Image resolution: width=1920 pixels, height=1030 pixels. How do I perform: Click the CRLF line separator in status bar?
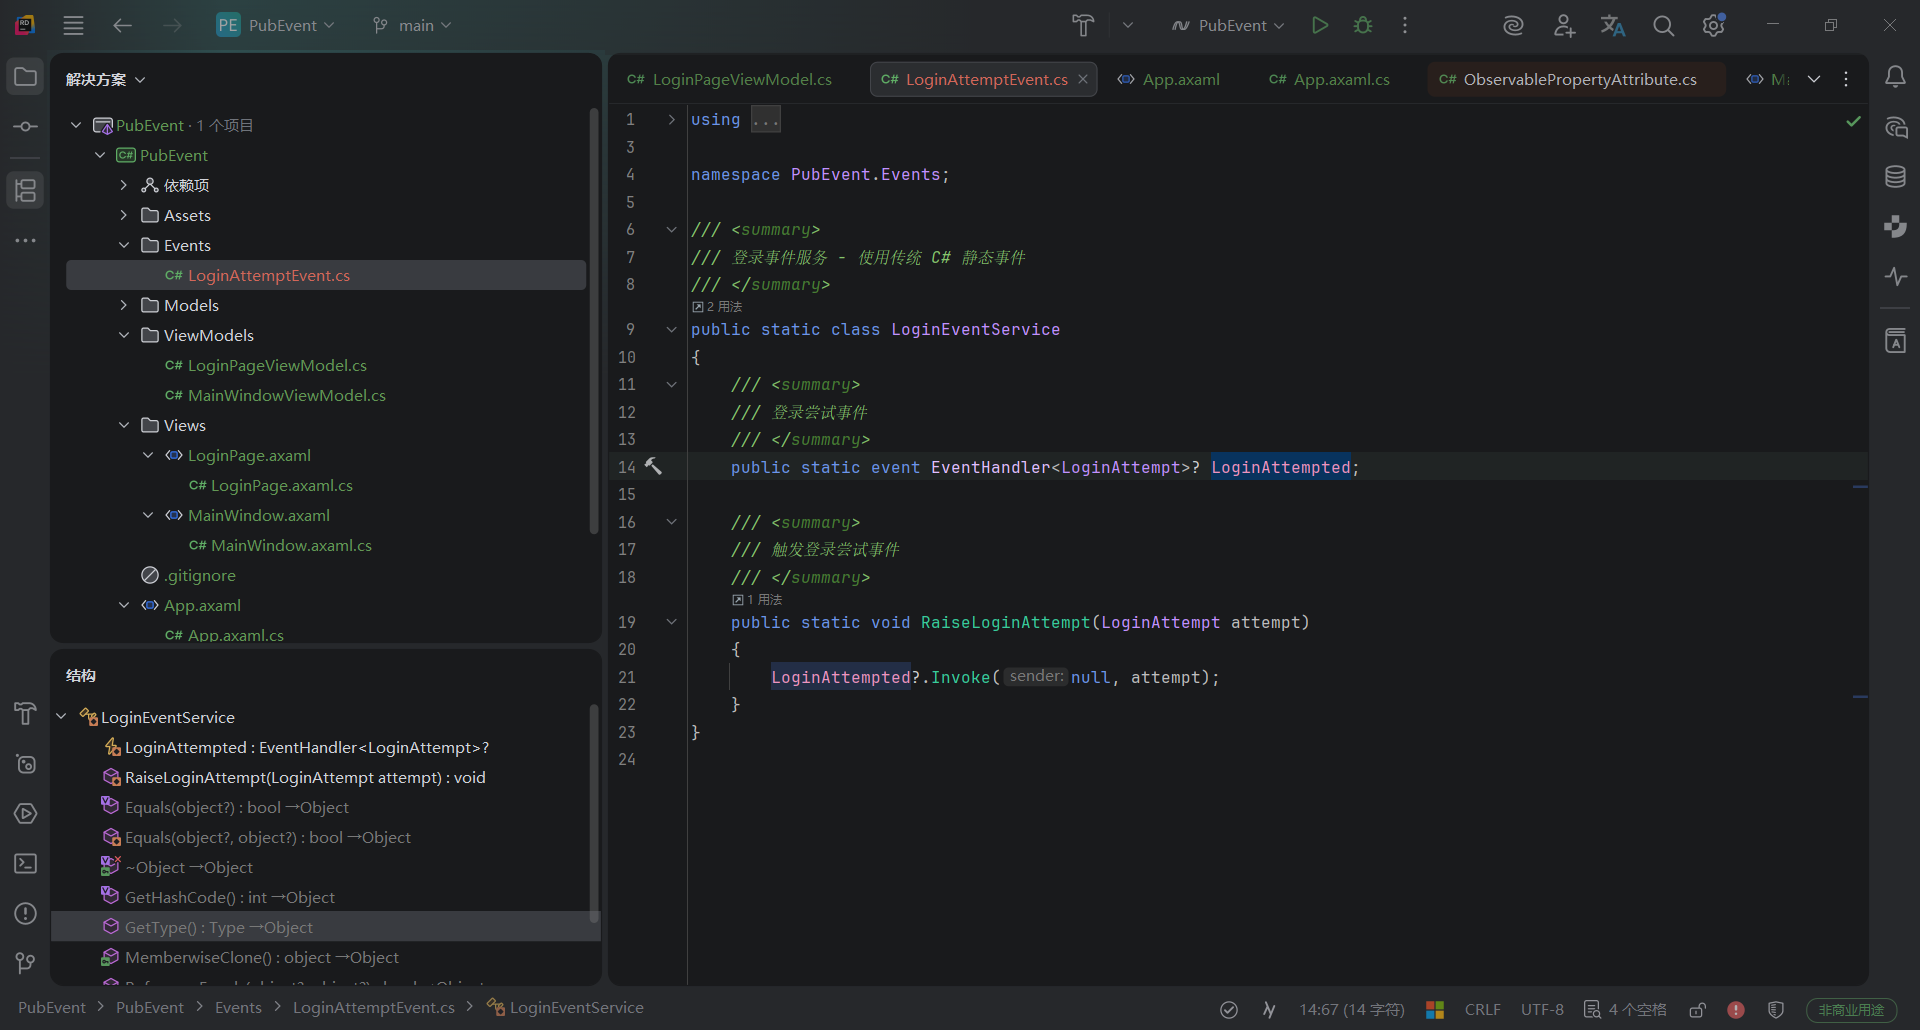[x=1482, y=1010]
